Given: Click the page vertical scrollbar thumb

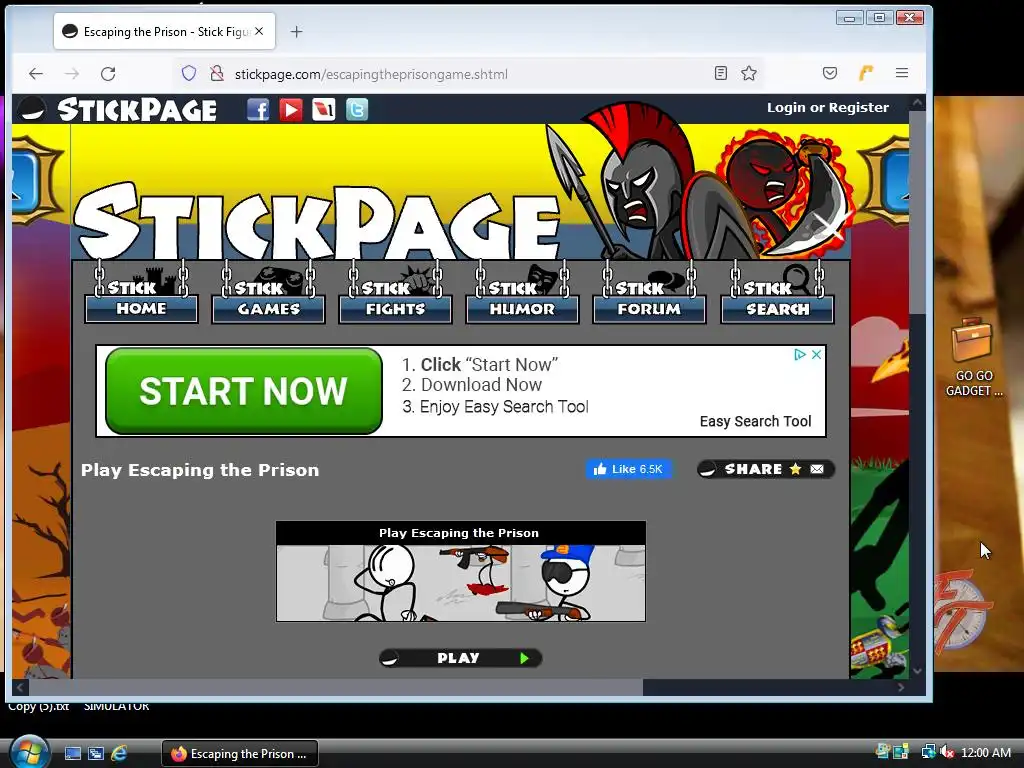Looking at the screenshot, I should (918, 212).
